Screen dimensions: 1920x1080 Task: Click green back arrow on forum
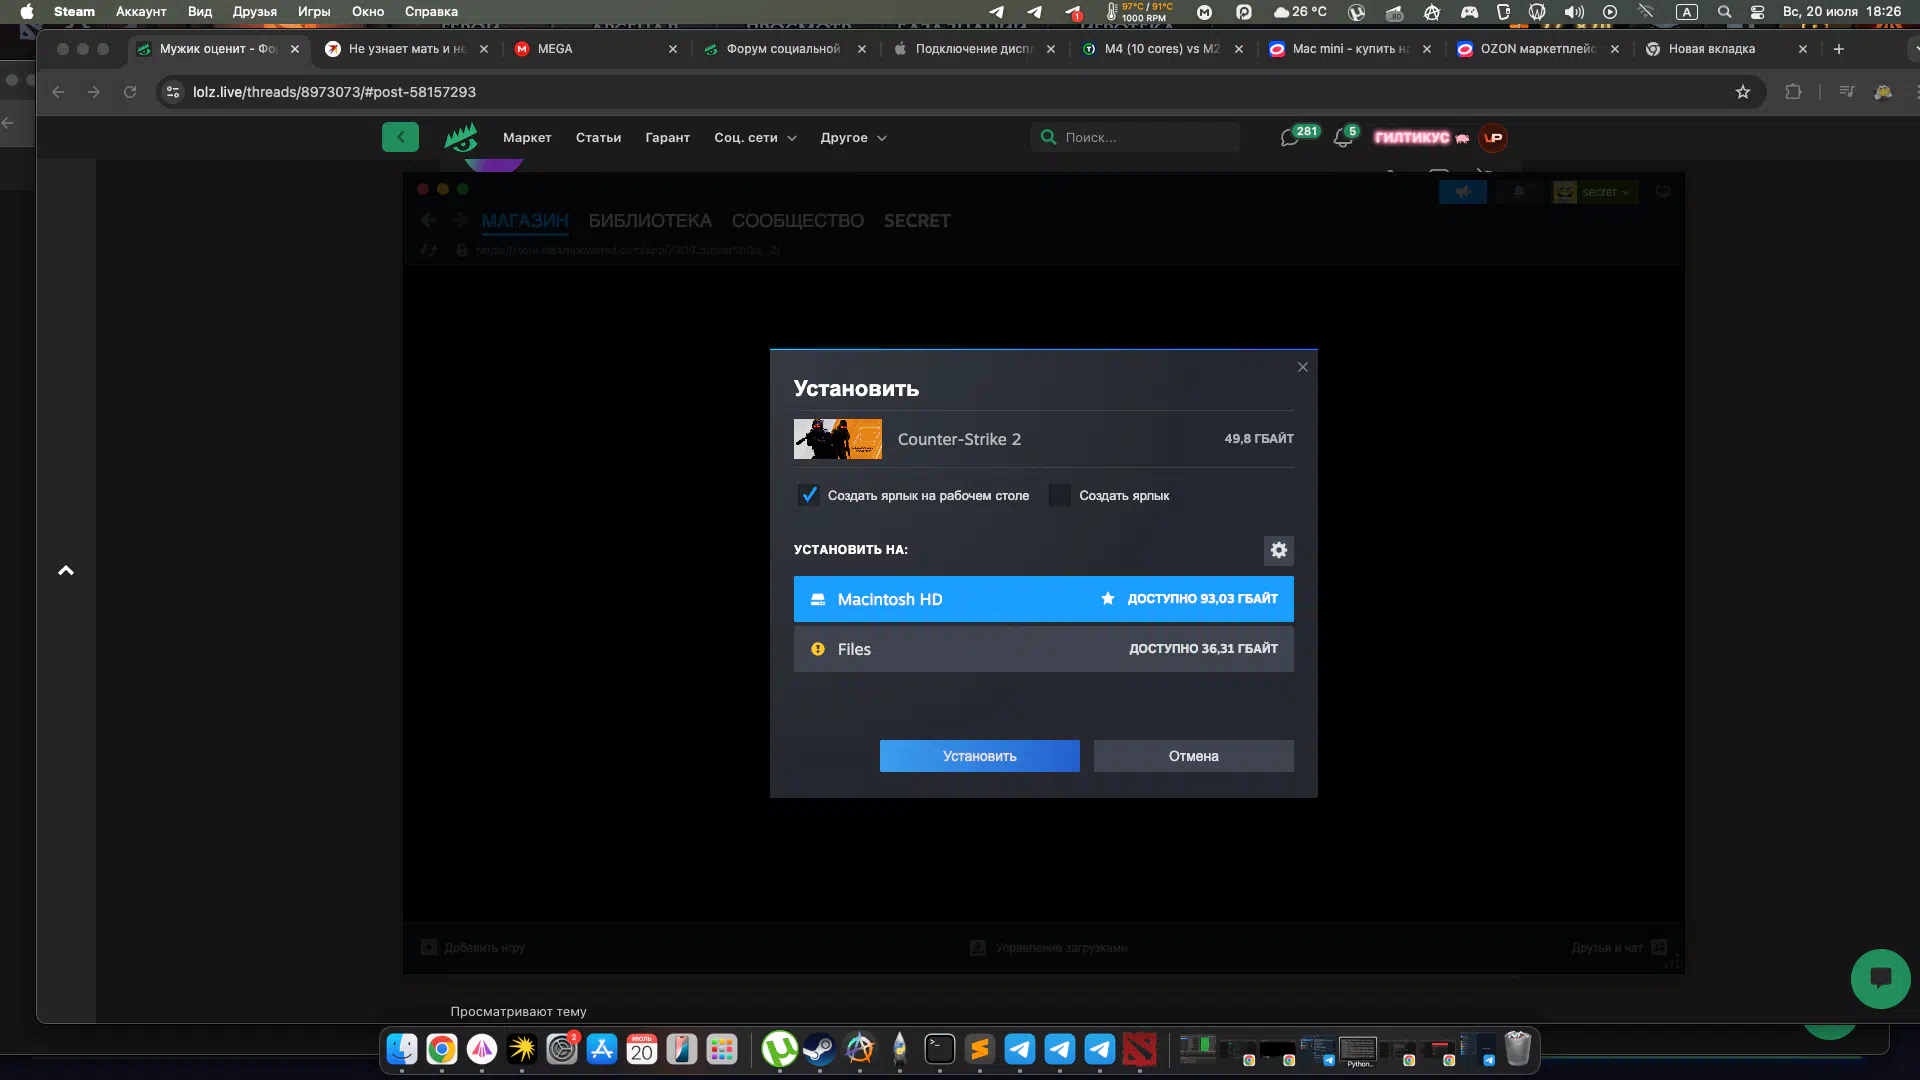click(400, 137)
